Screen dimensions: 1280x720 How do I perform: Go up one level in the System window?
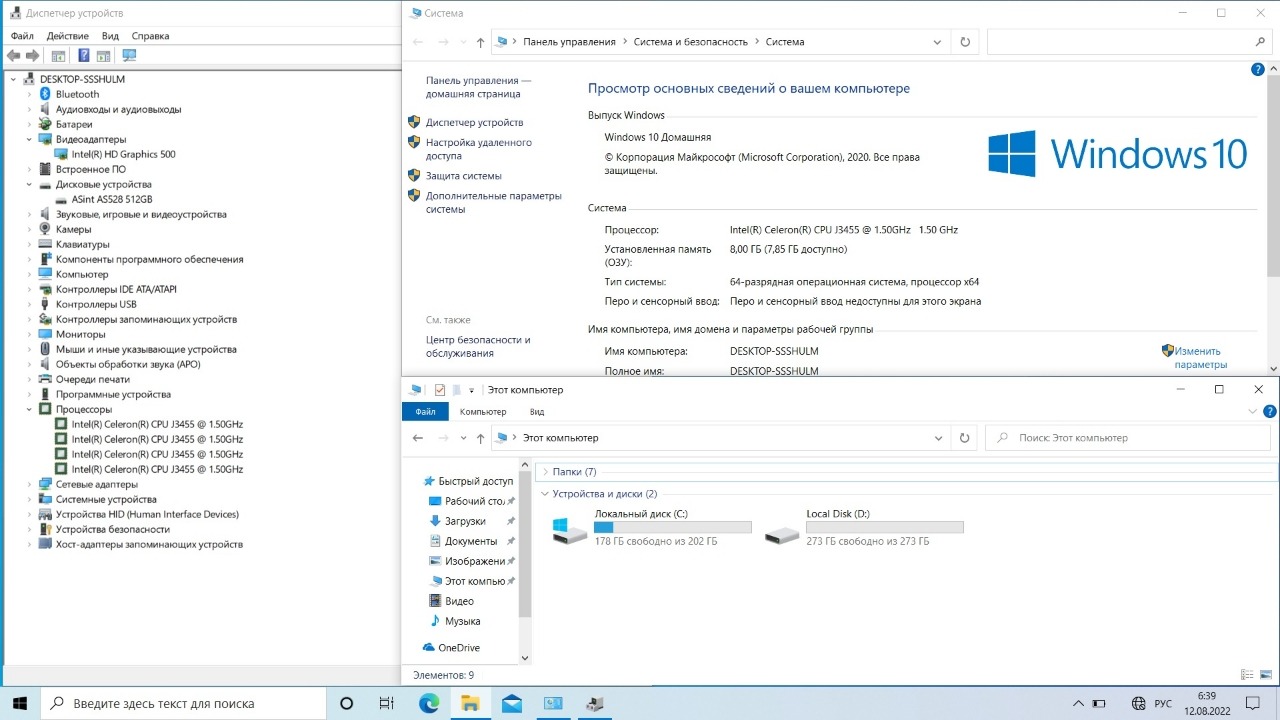click(x=481, y=42)
